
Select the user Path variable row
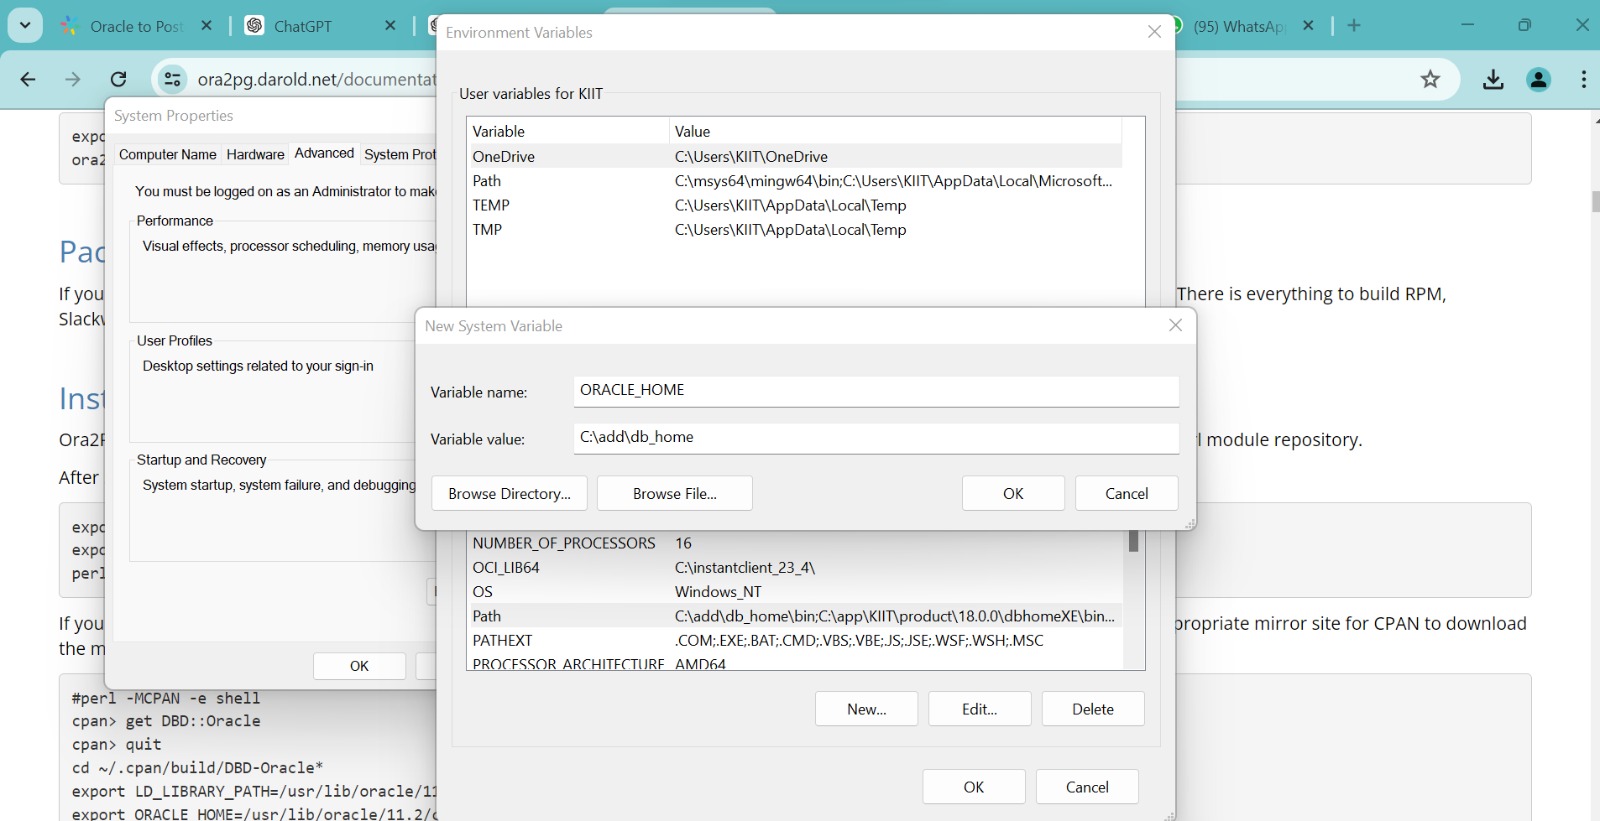(x=794, y=181)
